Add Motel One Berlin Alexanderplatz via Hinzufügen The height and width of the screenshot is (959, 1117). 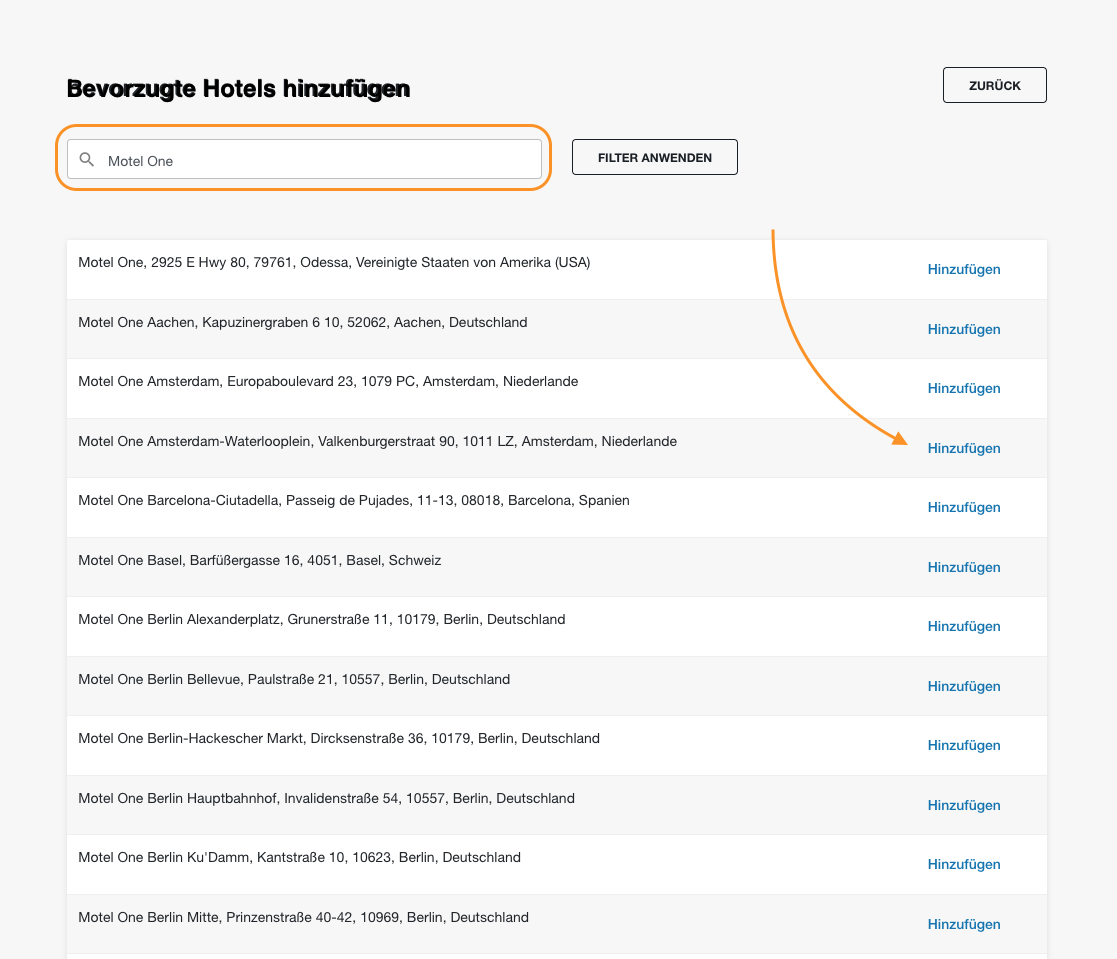(x=964, y=626)
